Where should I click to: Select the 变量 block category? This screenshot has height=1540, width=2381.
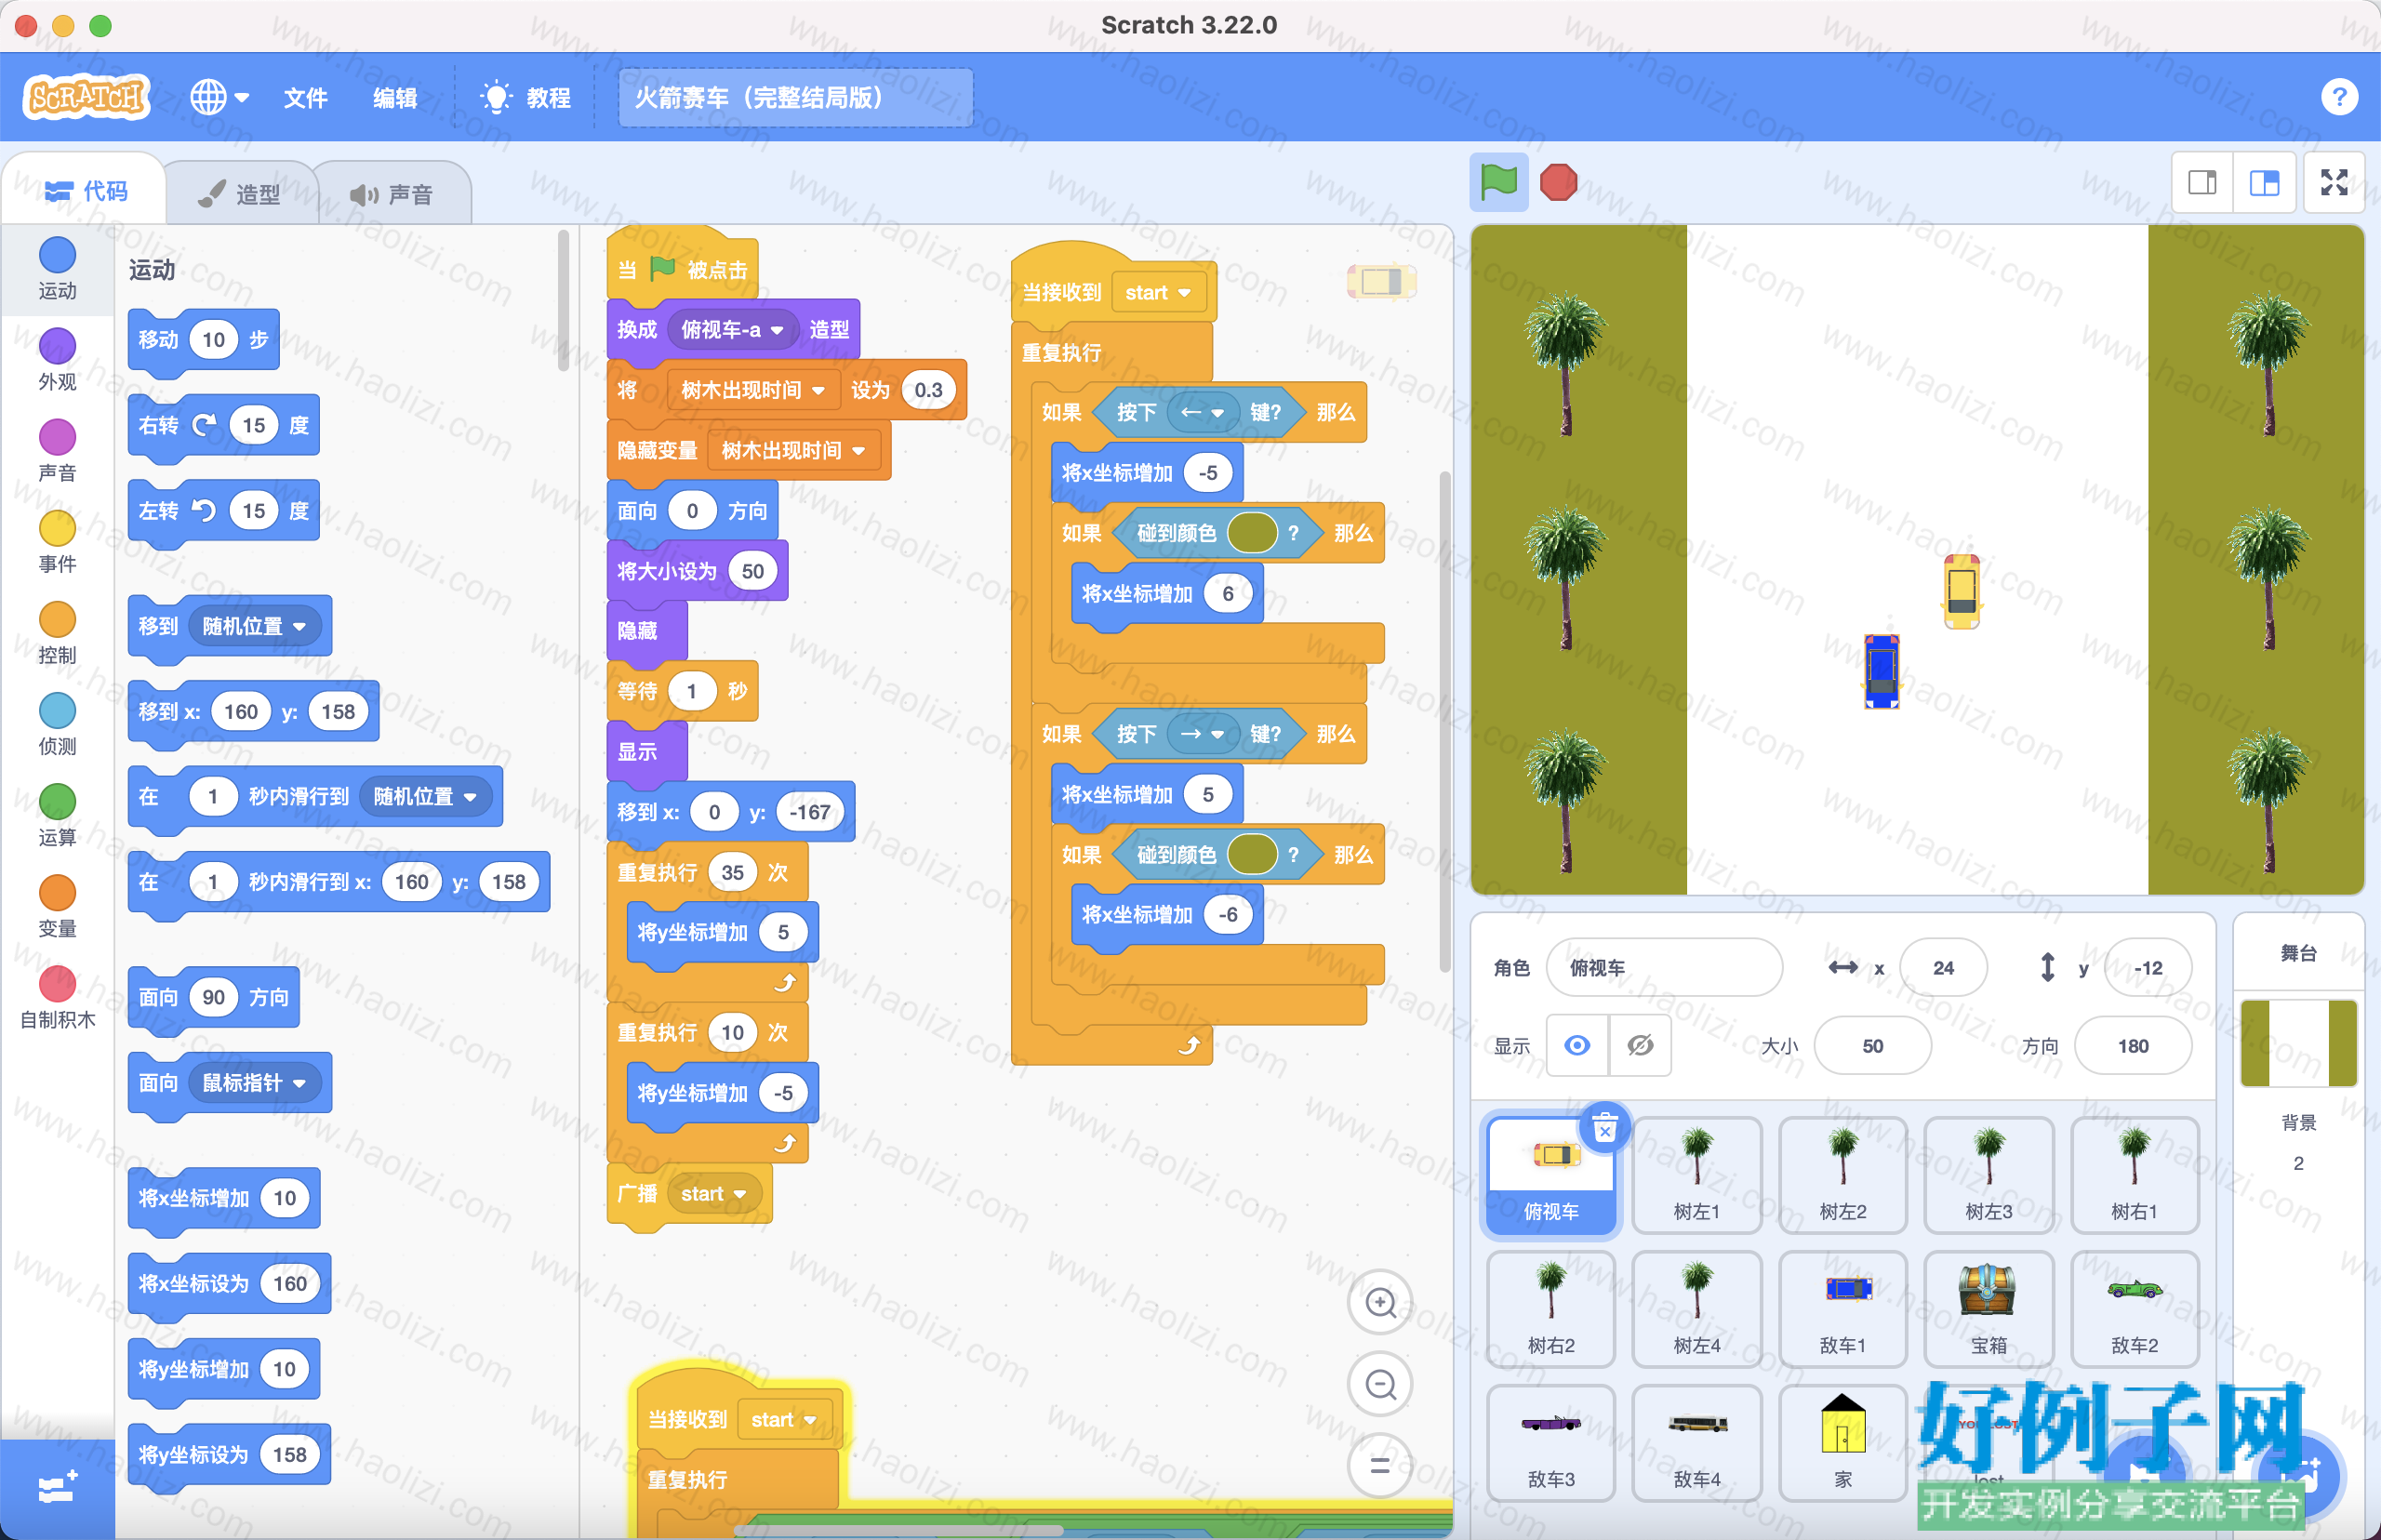57,906
